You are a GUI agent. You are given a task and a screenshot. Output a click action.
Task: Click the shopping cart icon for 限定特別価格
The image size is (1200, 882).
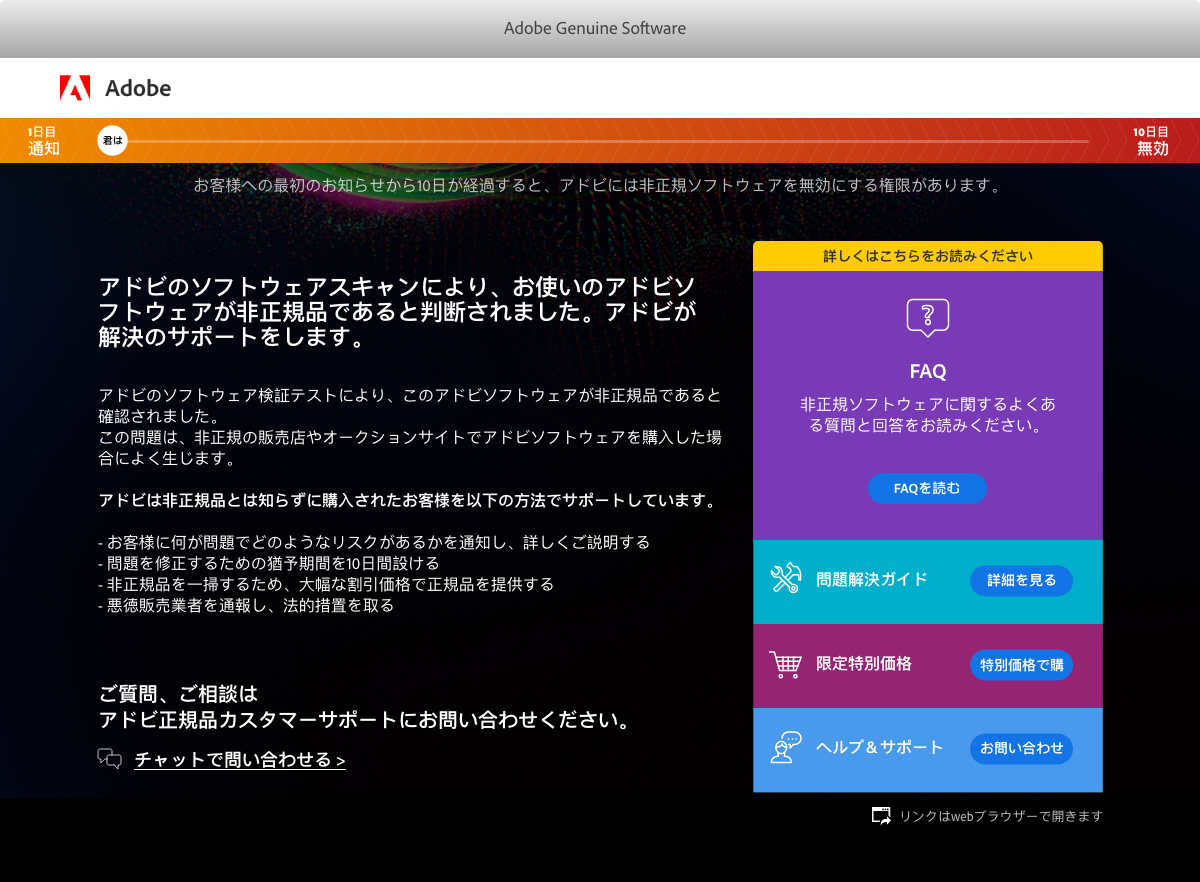point(786,664)
